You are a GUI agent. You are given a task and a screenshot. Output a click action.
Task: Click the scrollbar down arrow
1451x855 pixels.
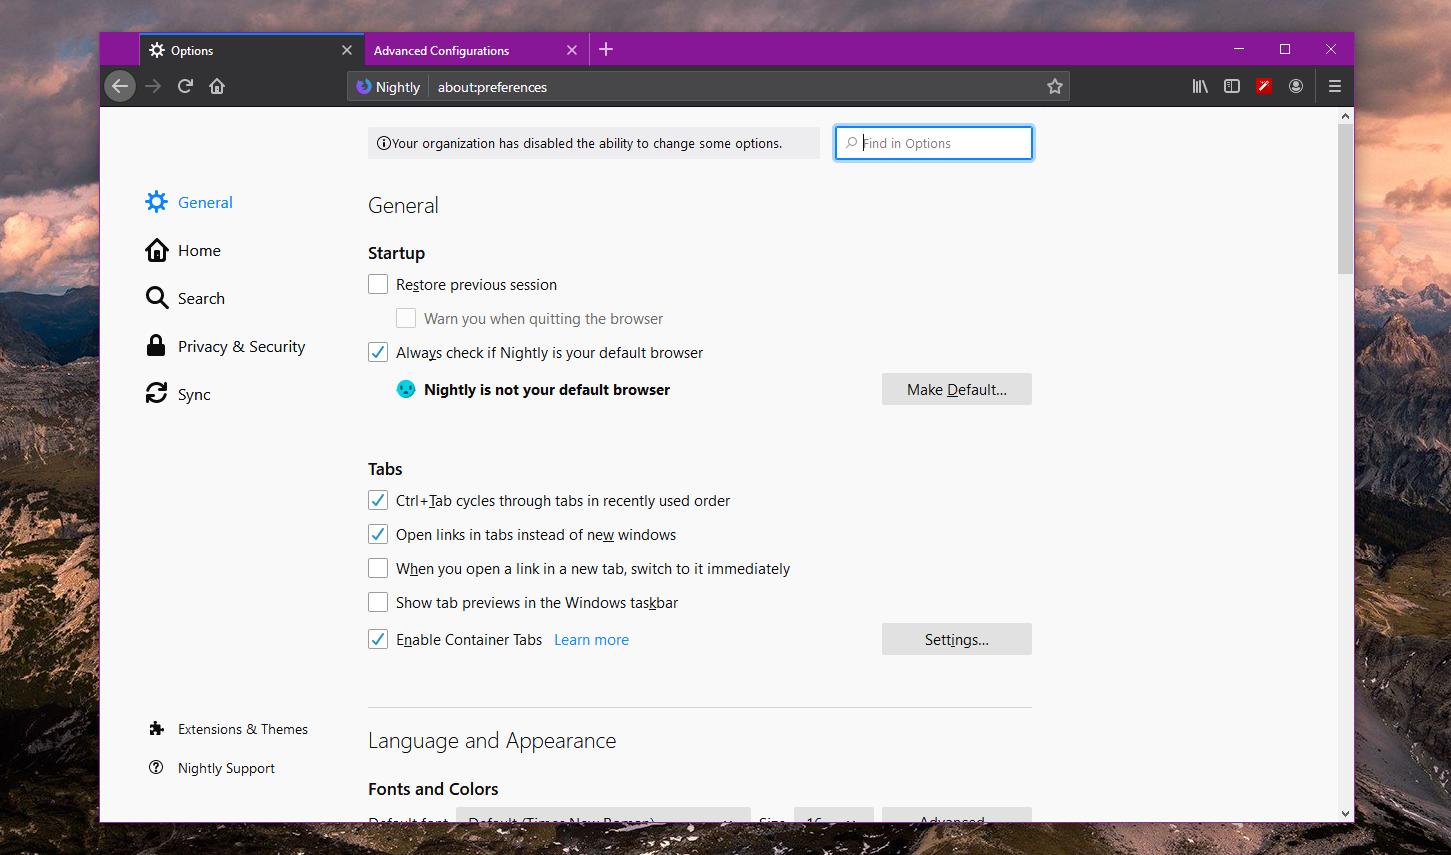[1346, 814]
